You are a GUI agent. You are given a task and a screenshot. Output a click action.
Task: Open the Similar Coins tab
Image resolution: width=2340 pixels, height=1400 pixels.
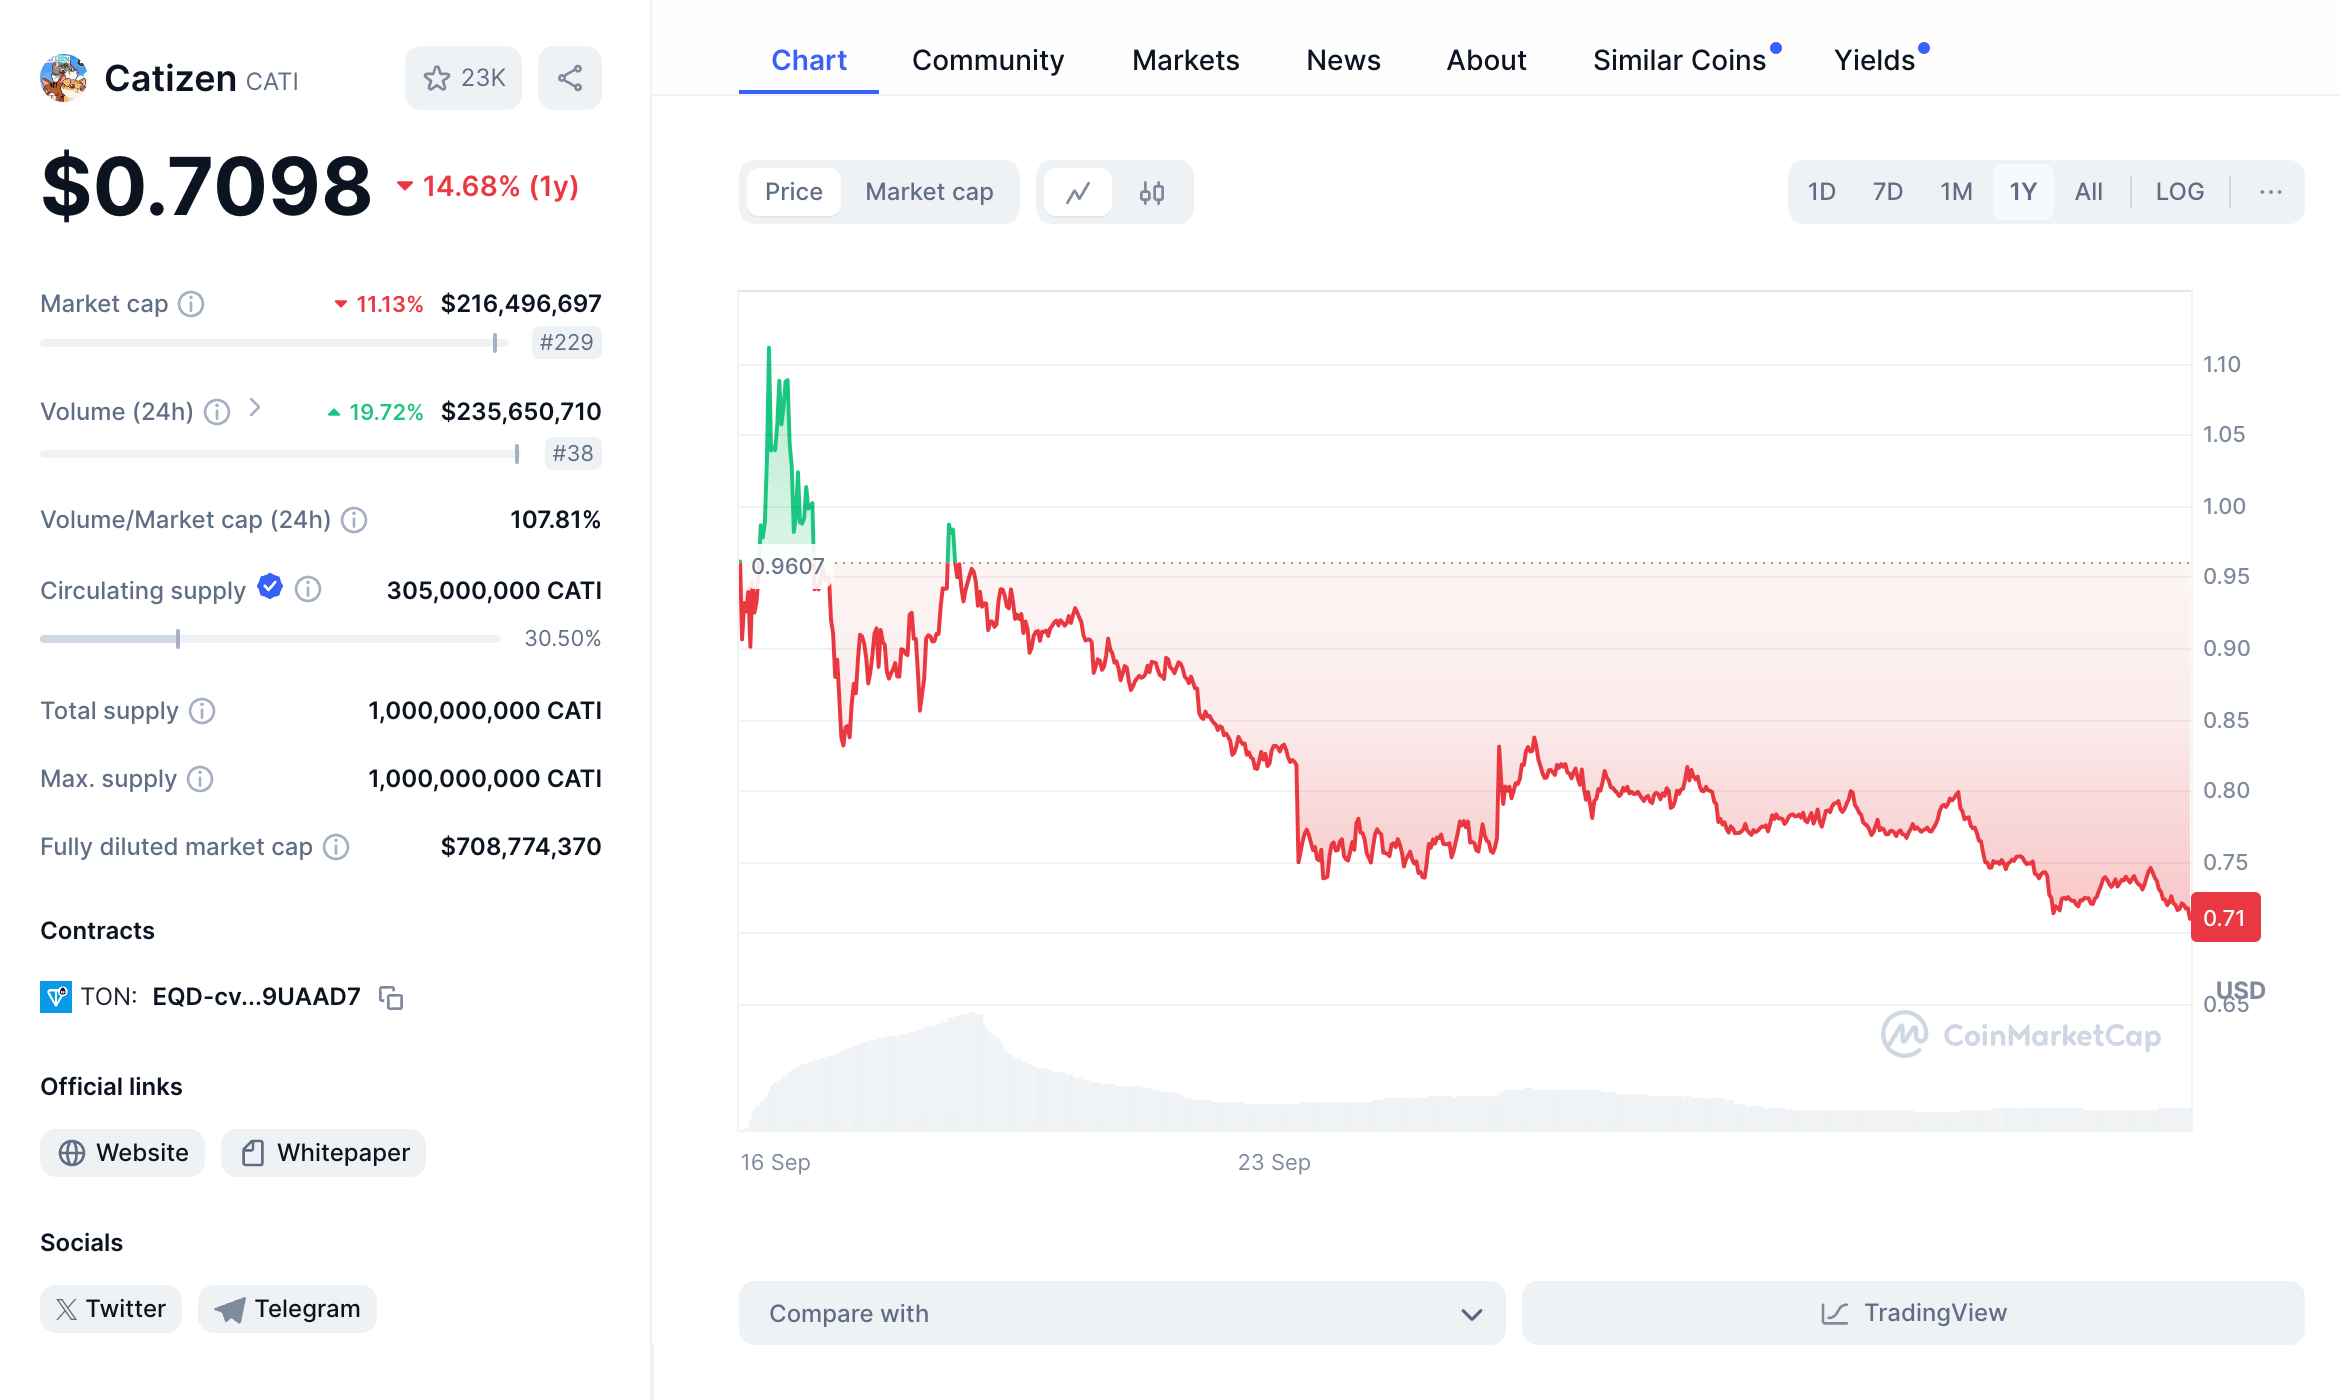(1680, 61)
